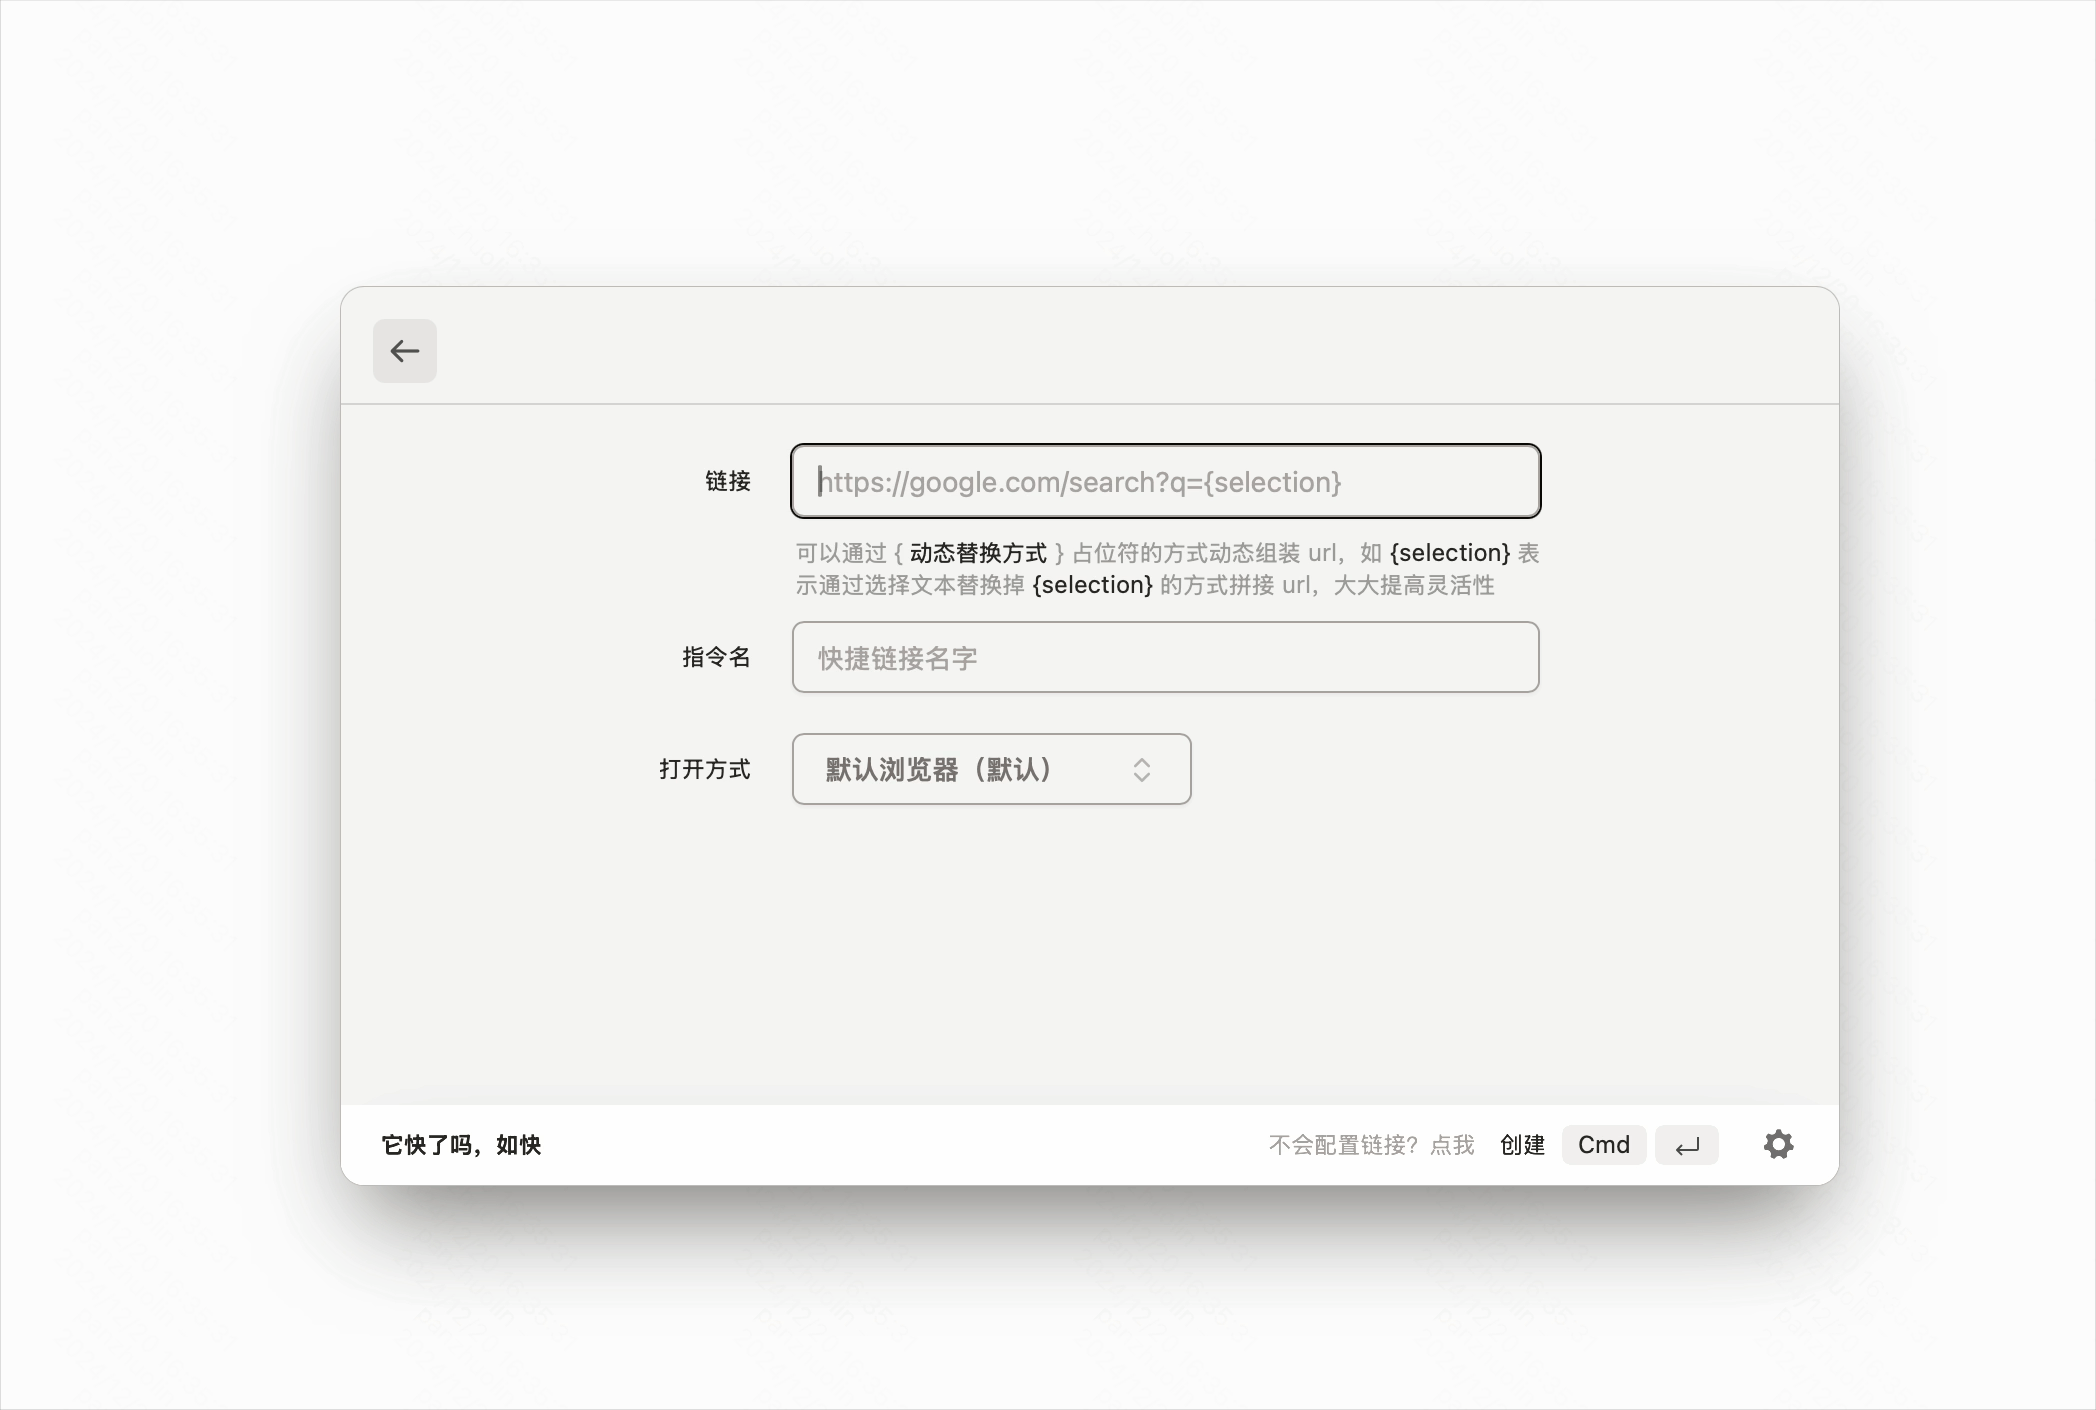Select the google.com search placeholder text

click(1080, 482)
